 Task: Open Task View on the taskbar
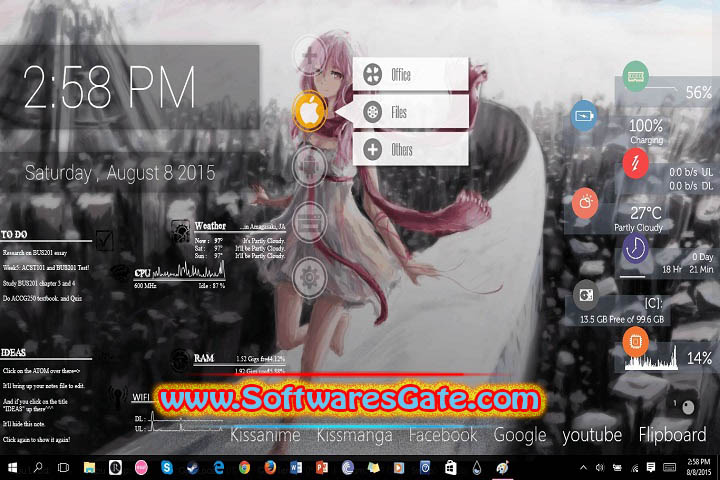tap(63, 468)
